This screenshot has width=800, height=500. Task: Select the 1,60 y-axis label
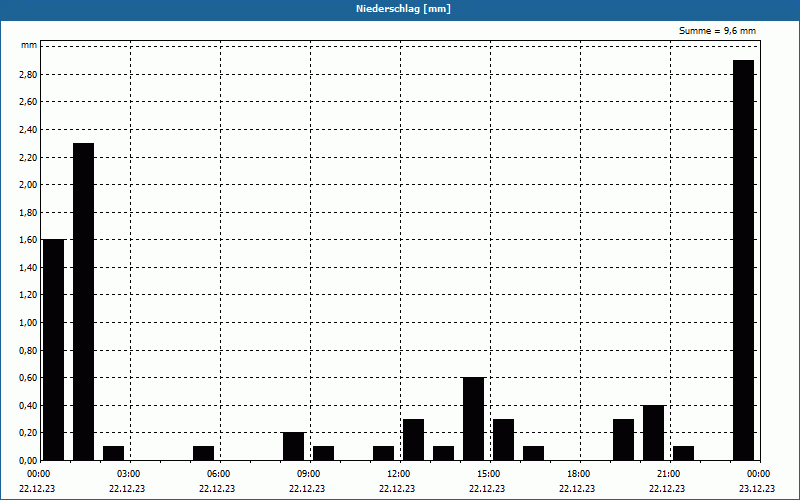[28, 240]
